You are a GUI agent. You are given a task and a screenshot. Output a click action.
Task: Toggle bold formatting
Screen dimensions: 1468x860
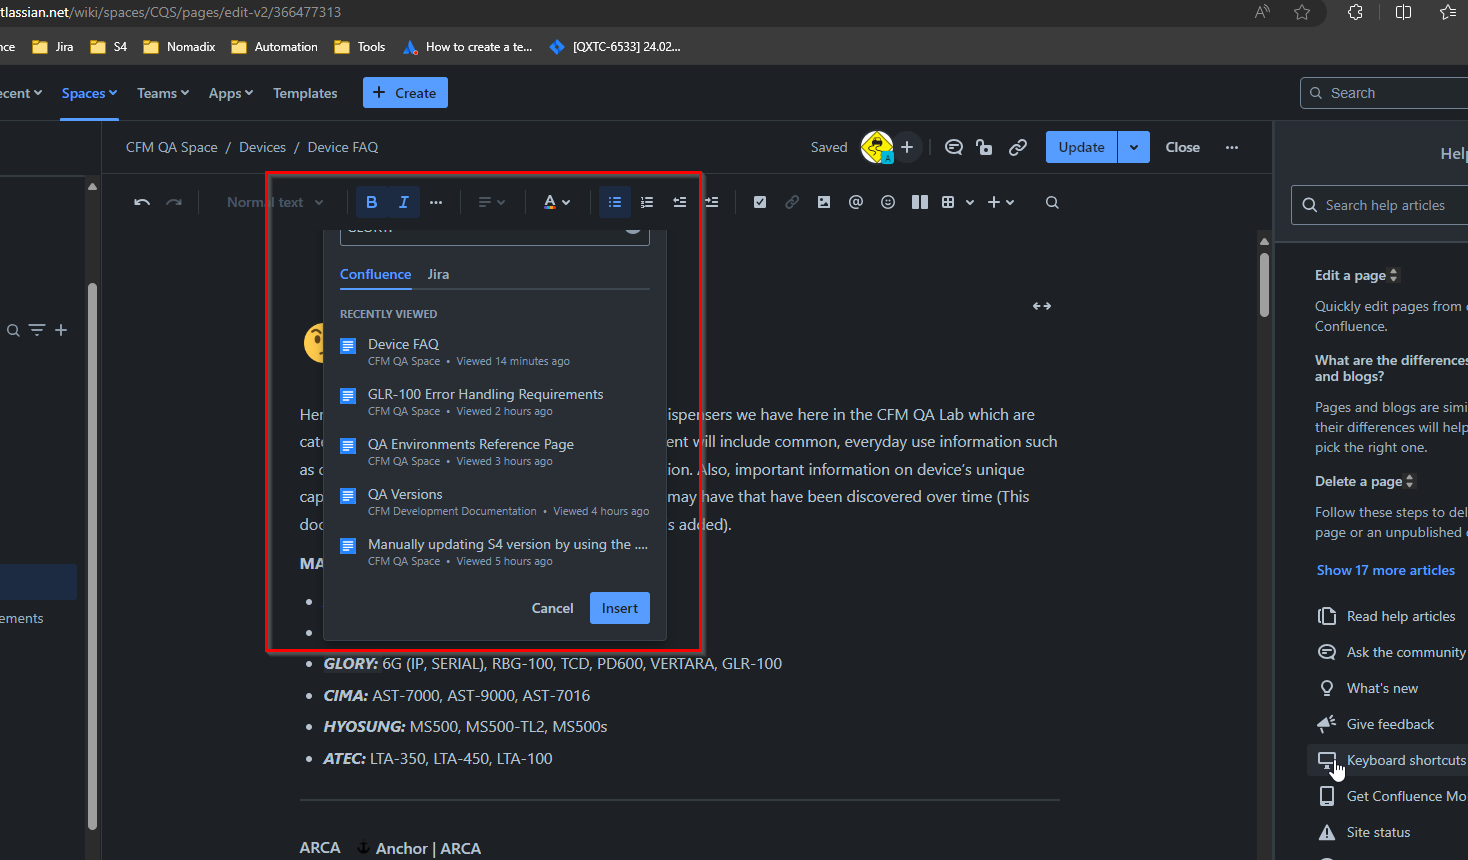(371, 201)
